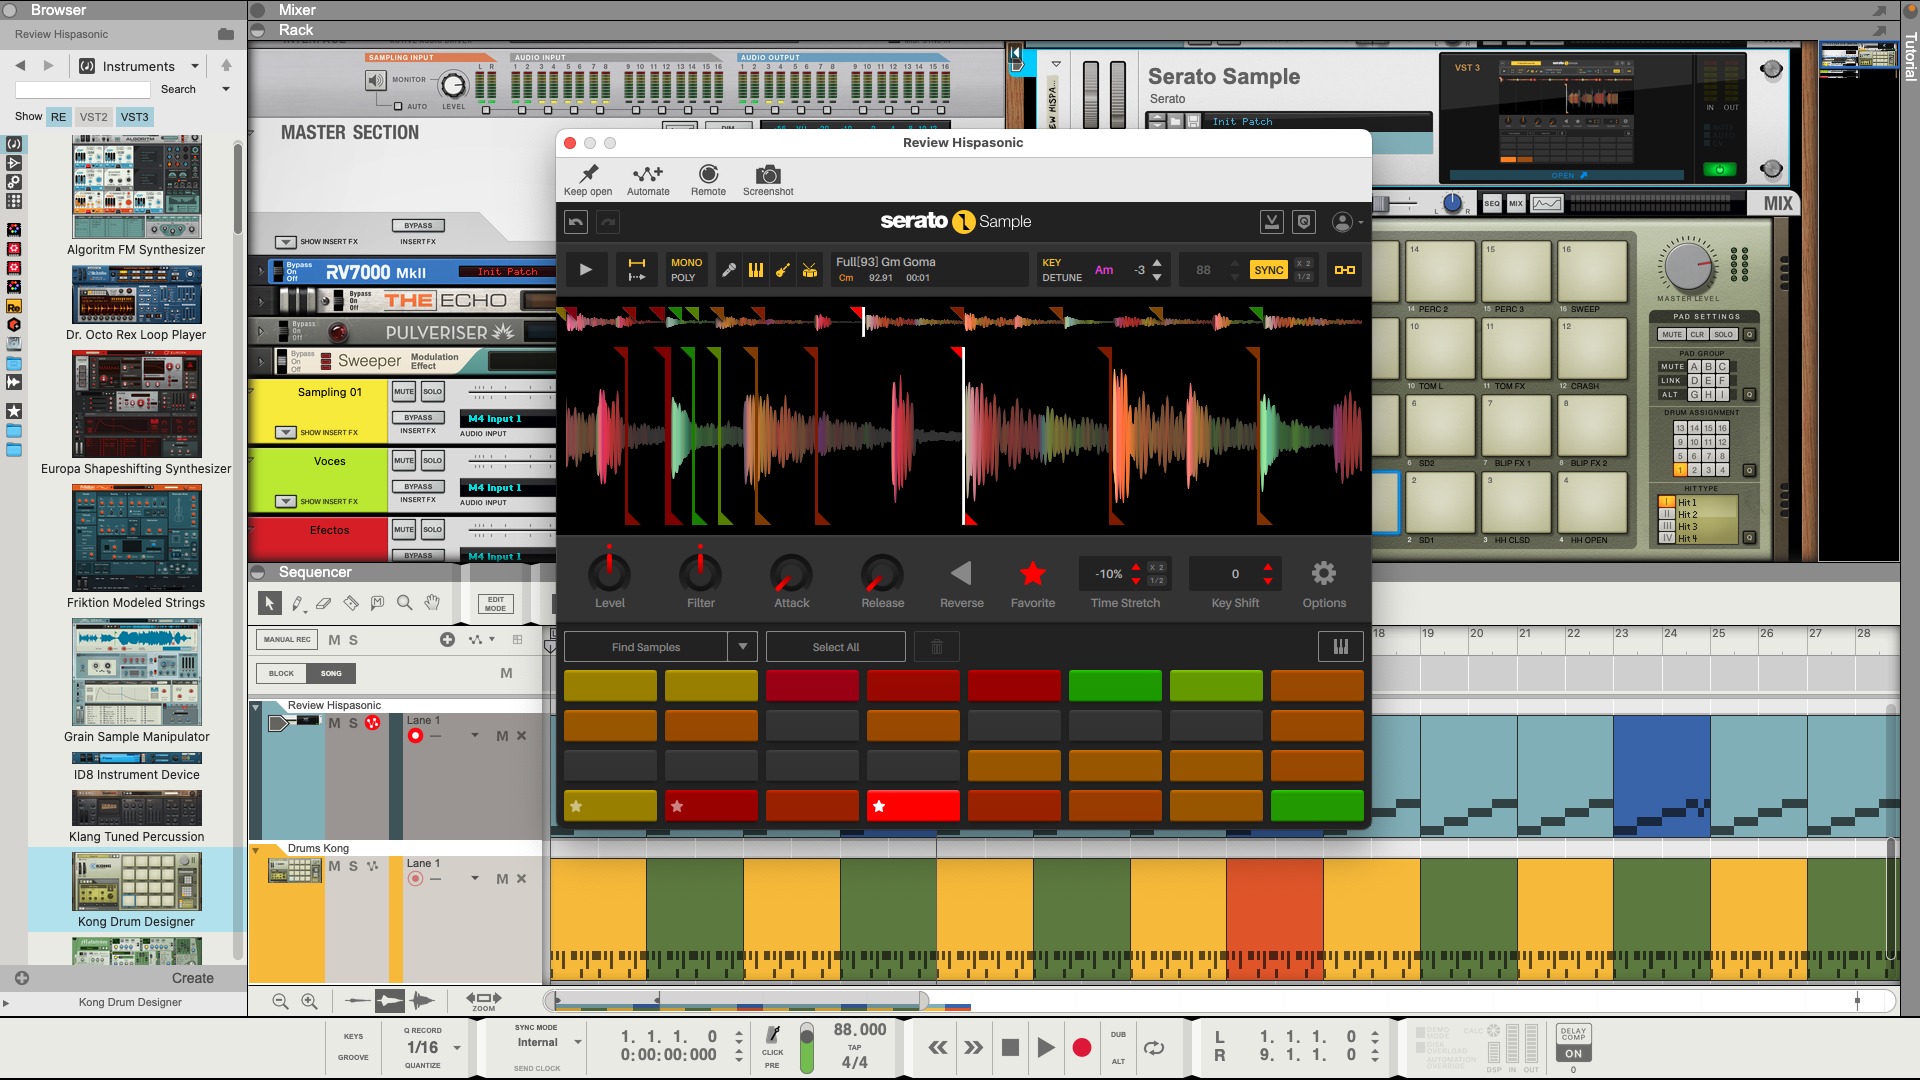The height and width of the screenshot is (1080, 1920).
Task: Click the Screenshot icon in the plugin header
Action: pos(767,174)
